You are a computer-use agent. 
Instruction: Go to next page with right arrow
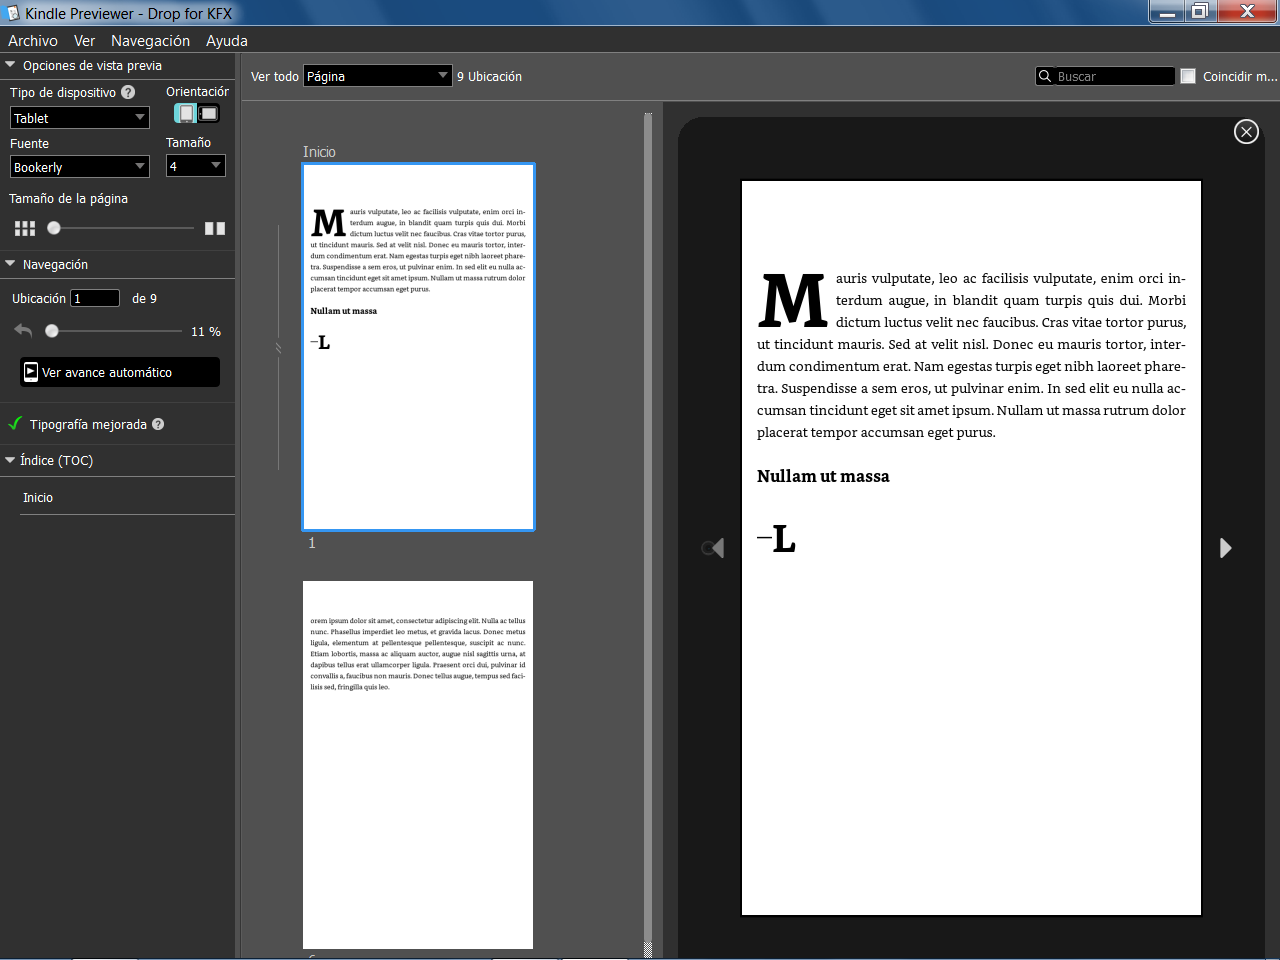[1225, 548]
